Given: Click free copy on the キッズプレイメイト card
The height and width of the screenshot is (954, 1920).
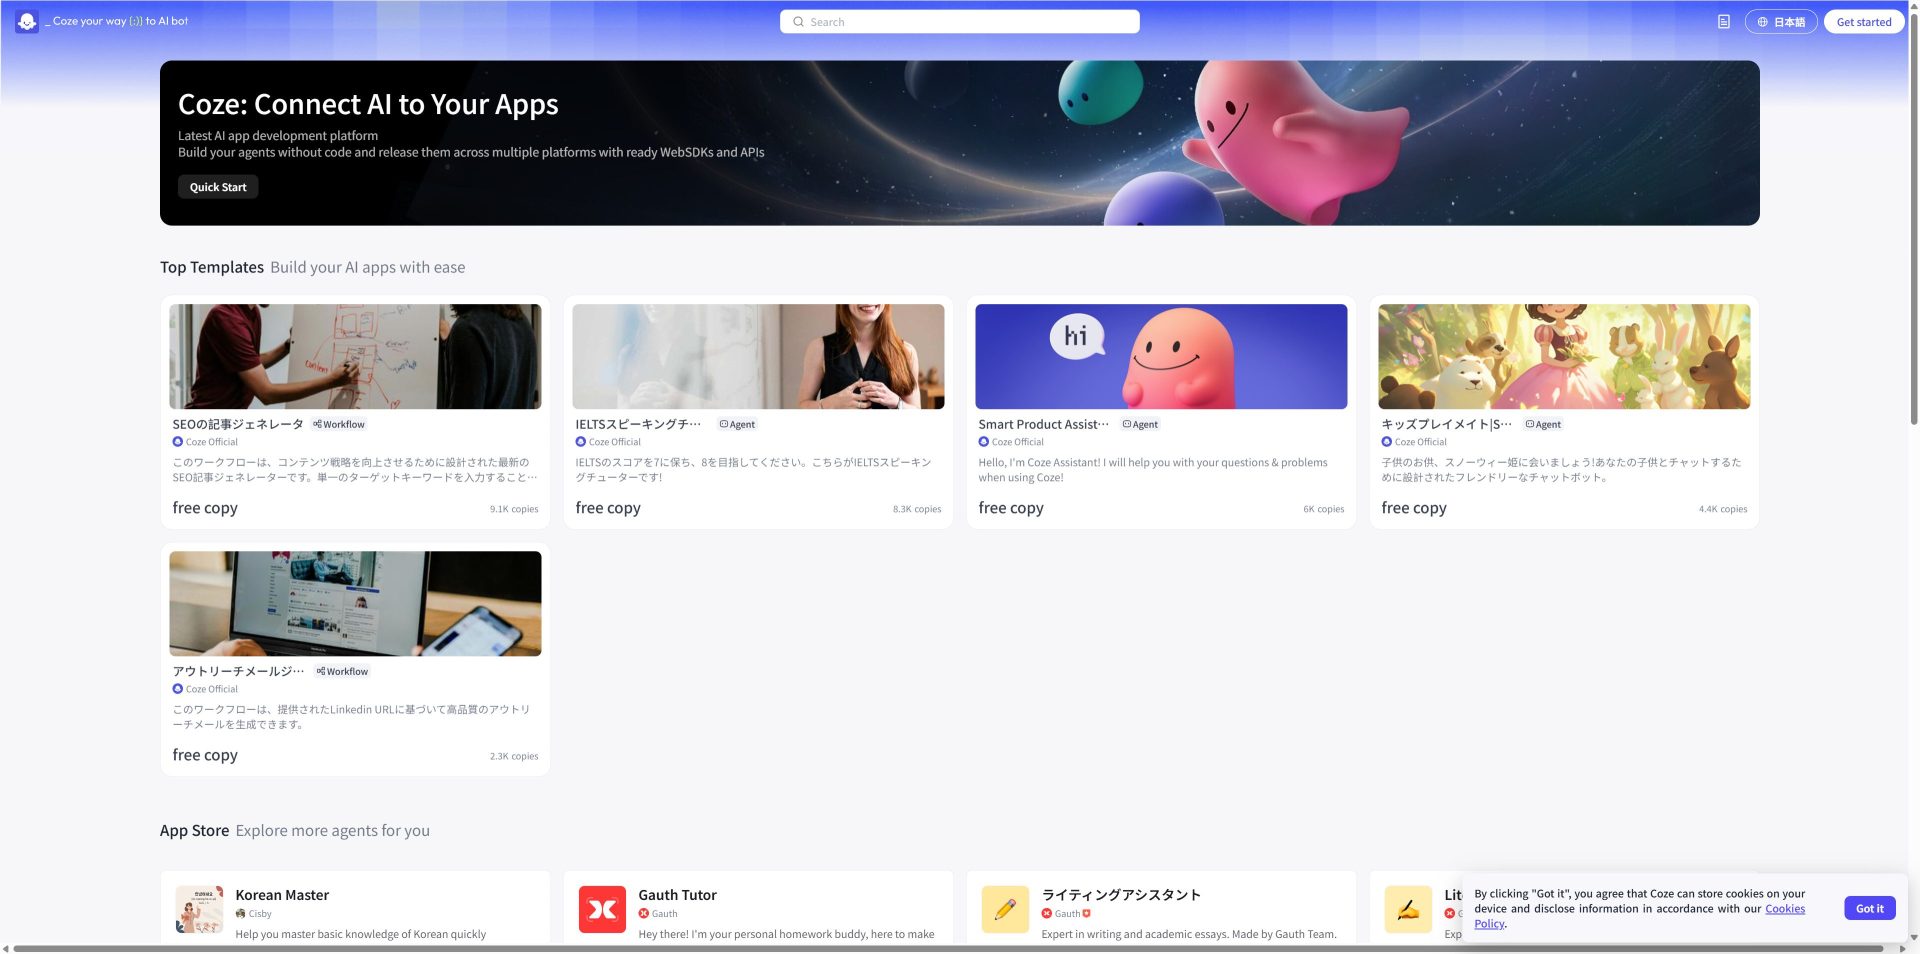Looking at the screenshot, I should tap(1414, 508).
